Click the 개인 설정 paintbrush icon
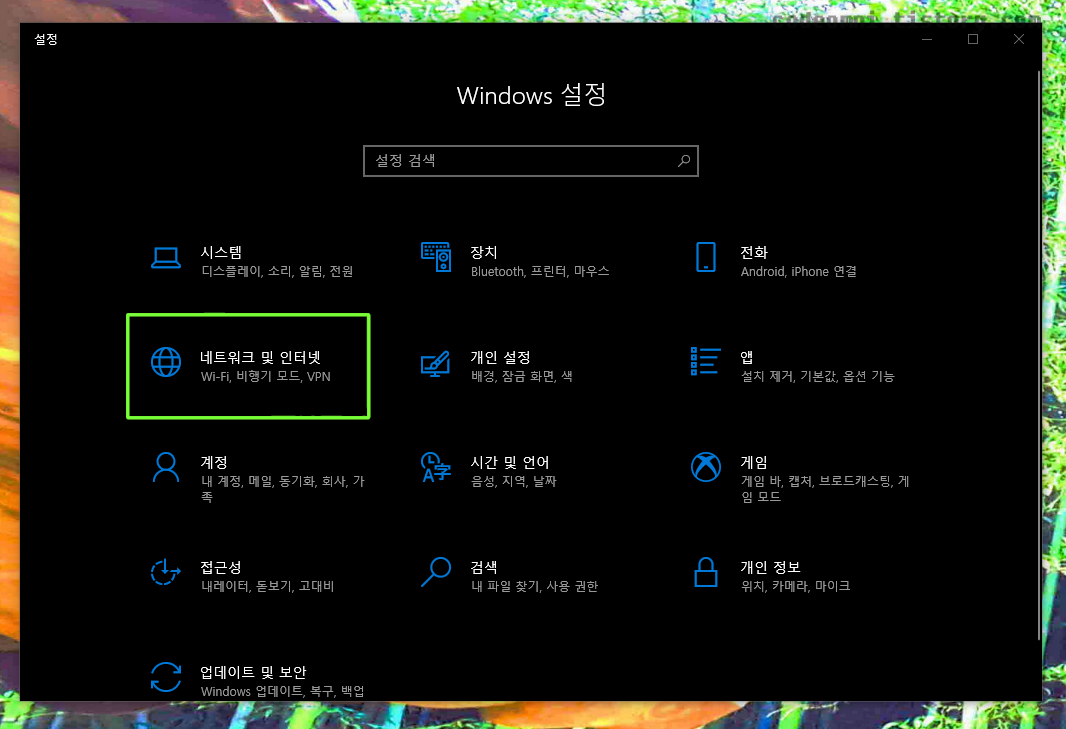The height and width of the screenshot is (729, 1066). (436, 363)
